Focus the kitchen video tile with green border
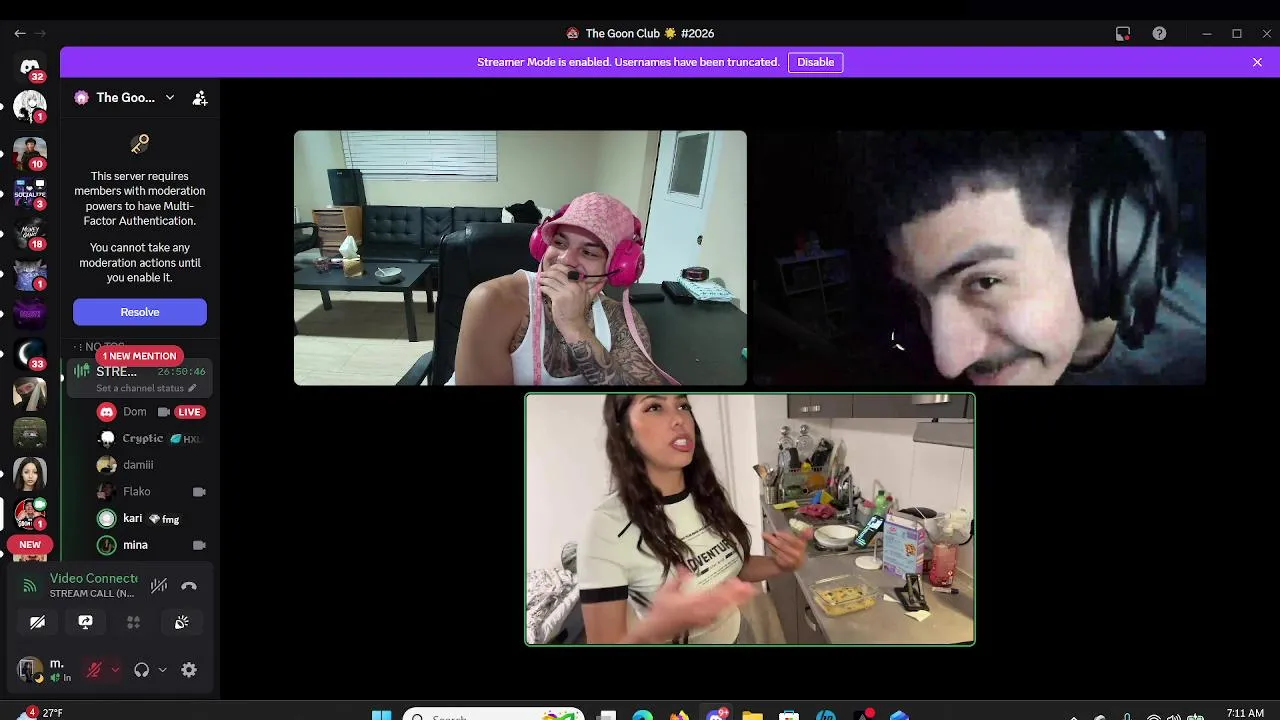This screenshot has width=1280, height=720. pyautogui.click(x=750, y=519)
